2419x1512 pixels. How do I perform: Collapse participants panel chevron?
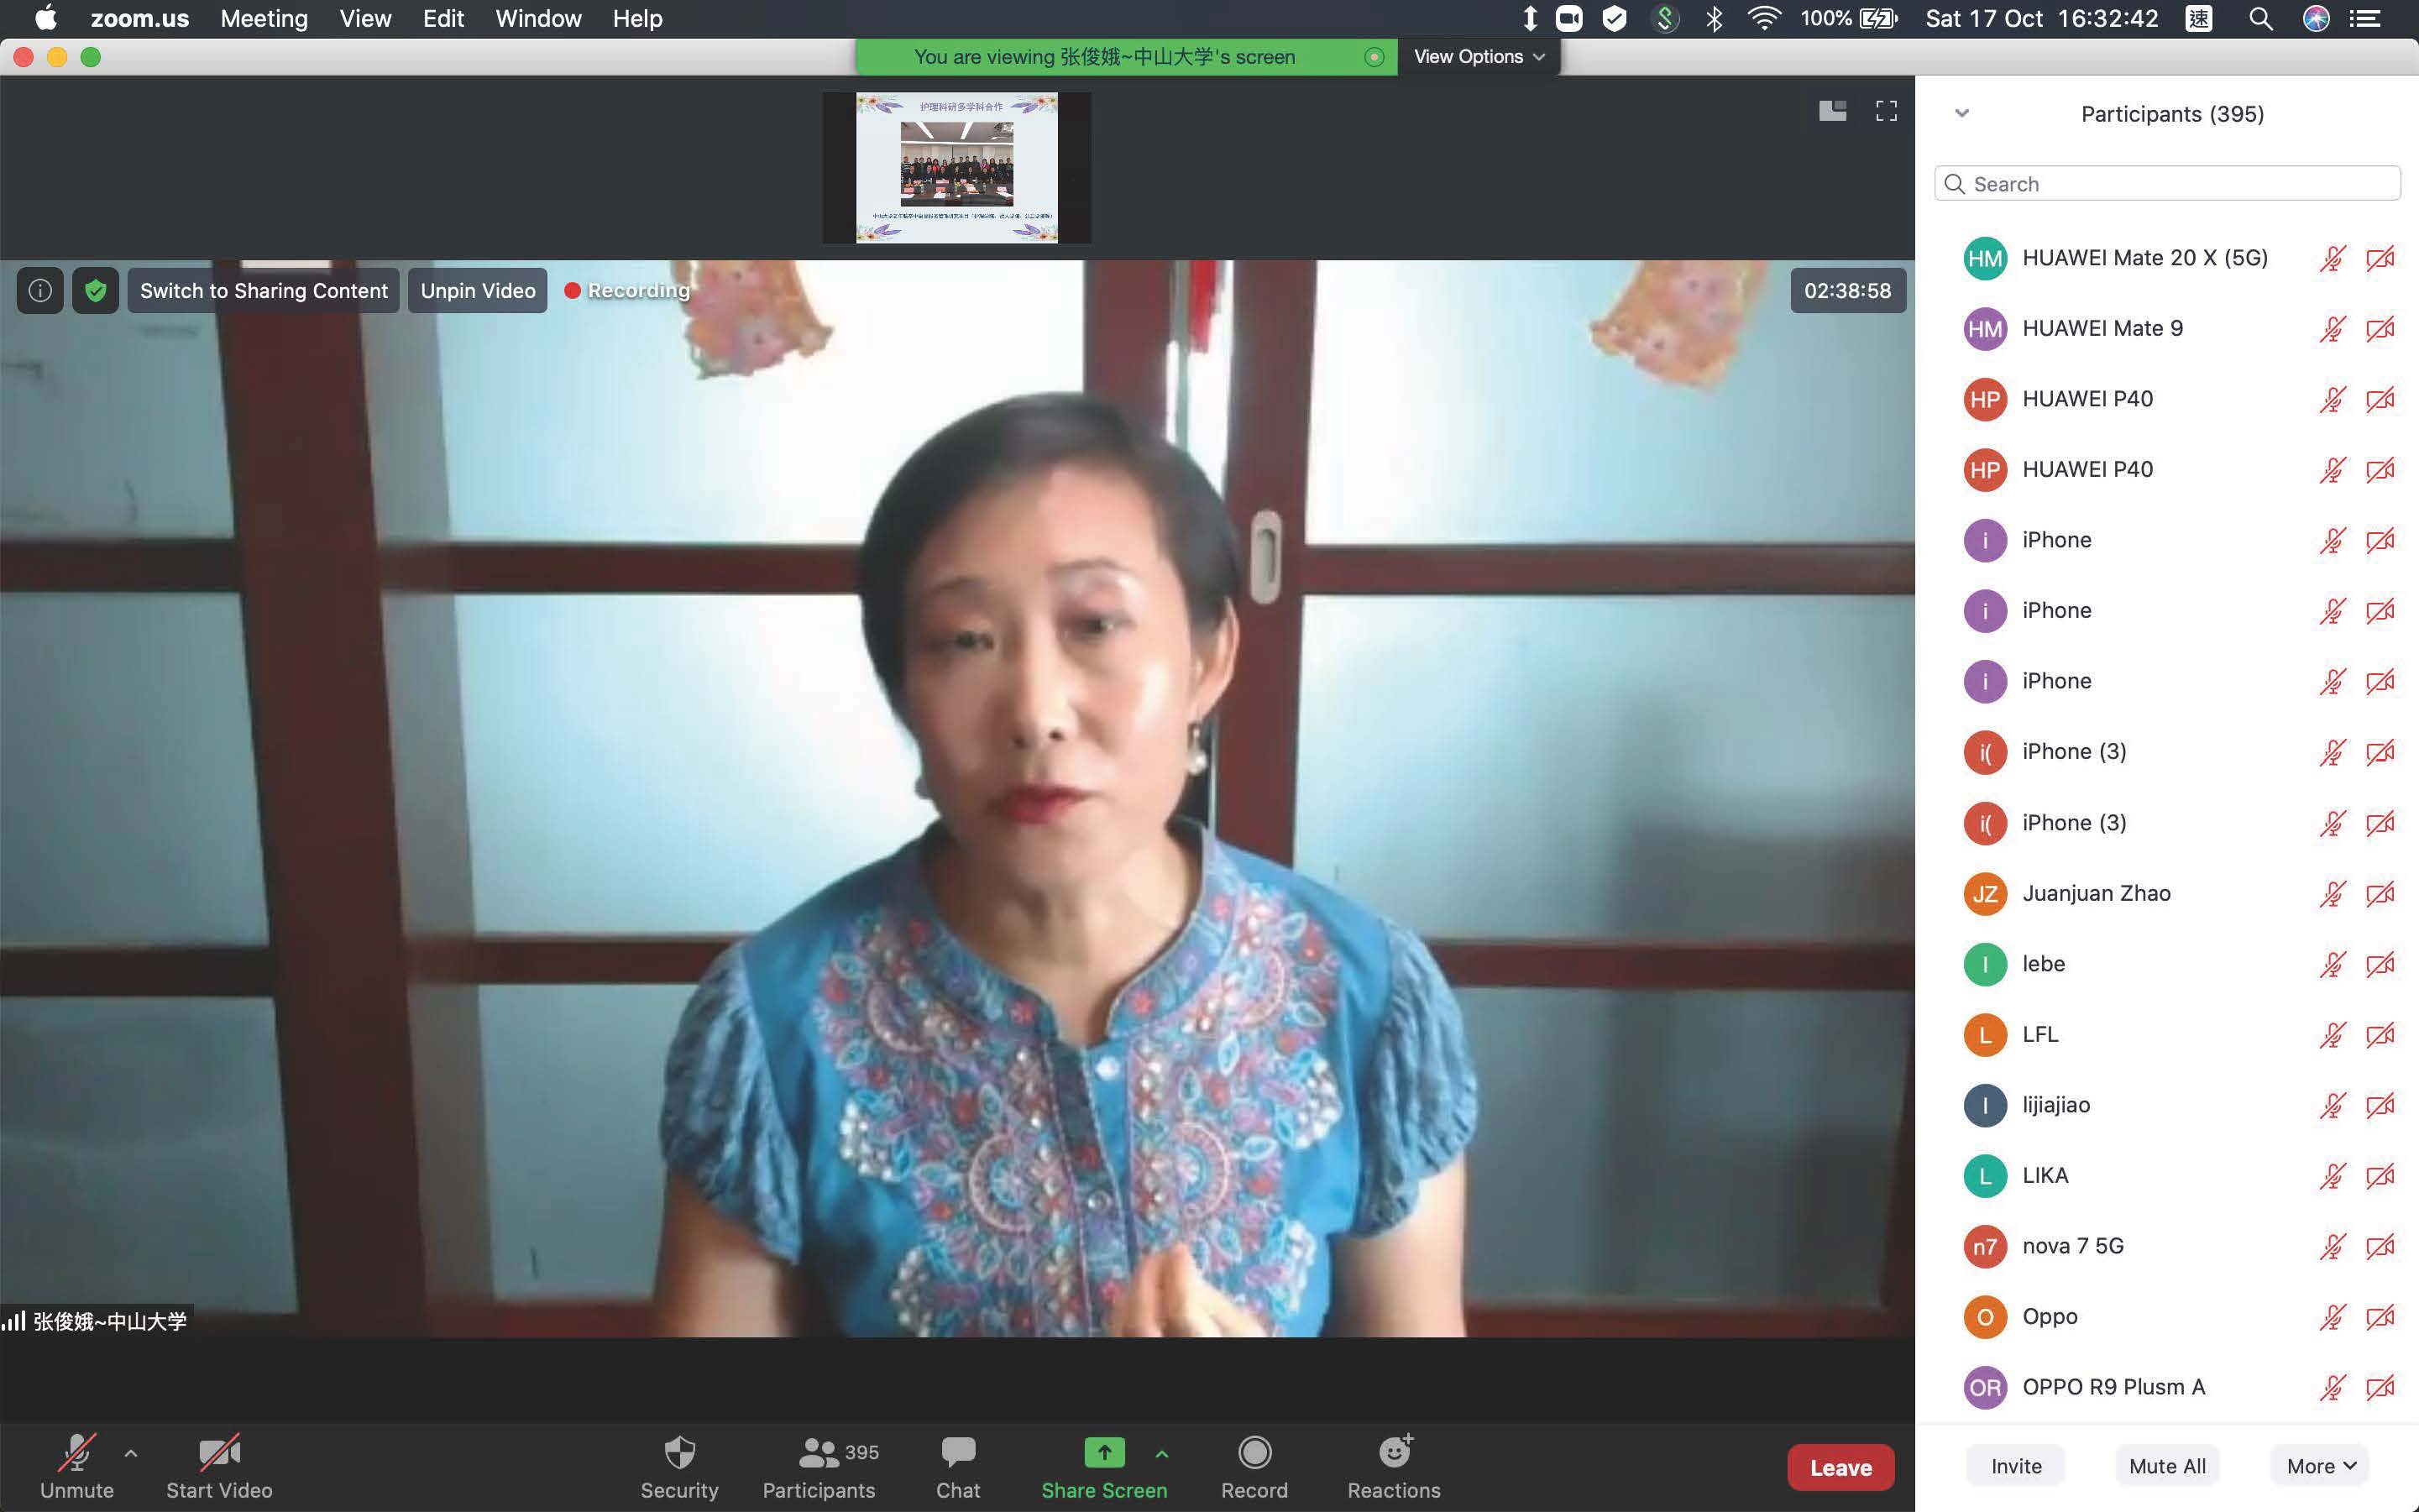(x=1962, y=113)
